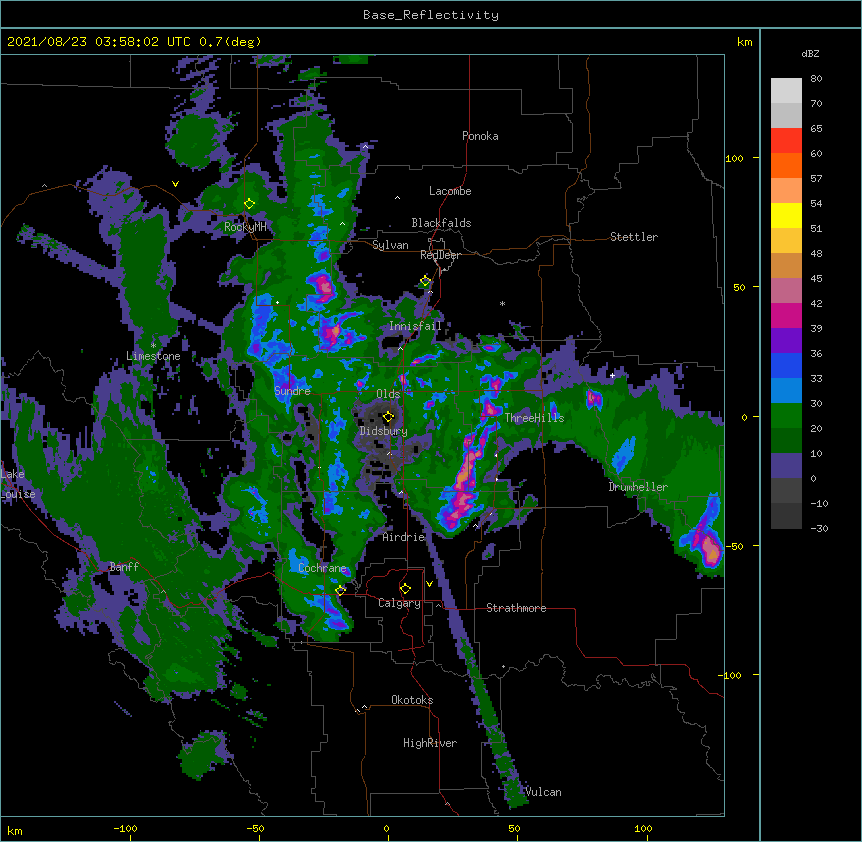Click the yellow 51-54 dBZ legend swatch
This screenshot has height=842, width=862.
coord(786,216)
